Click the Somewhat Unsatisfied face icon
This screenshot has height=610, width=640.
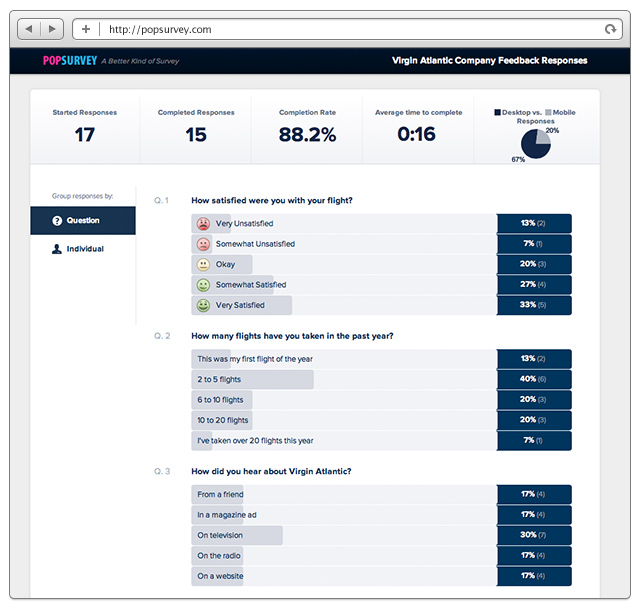point(203,244)
